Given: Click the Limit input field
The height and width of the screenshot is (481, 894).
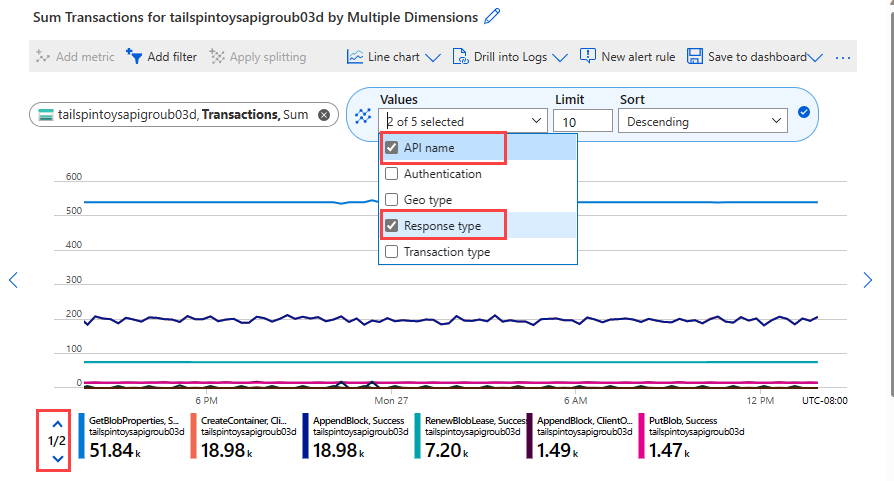Looking at the screenshot, I should [x=583, y=121].
